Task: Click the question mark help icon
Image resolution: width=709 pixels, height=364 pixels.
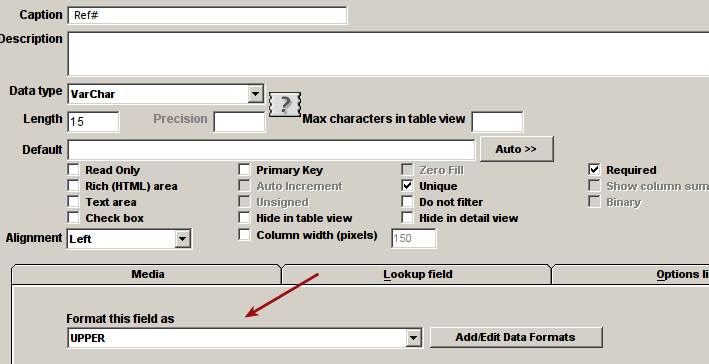Action: pos(285,104)
